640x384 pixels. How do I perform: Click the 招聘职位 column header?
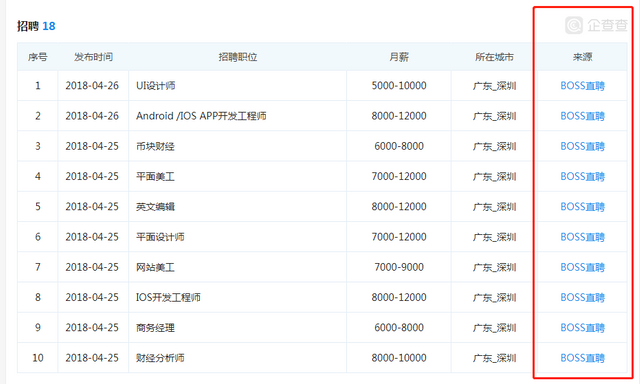[238, 57]
